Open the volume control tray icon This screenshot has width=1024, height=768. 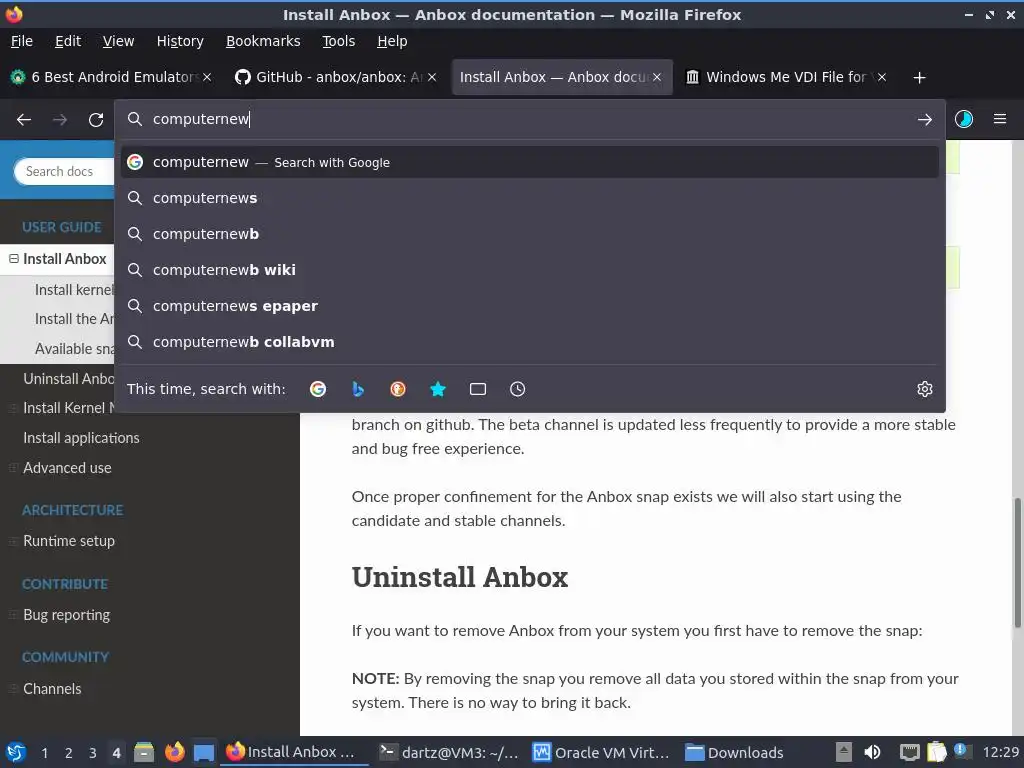pyautogui.click(x=872, y=752)
